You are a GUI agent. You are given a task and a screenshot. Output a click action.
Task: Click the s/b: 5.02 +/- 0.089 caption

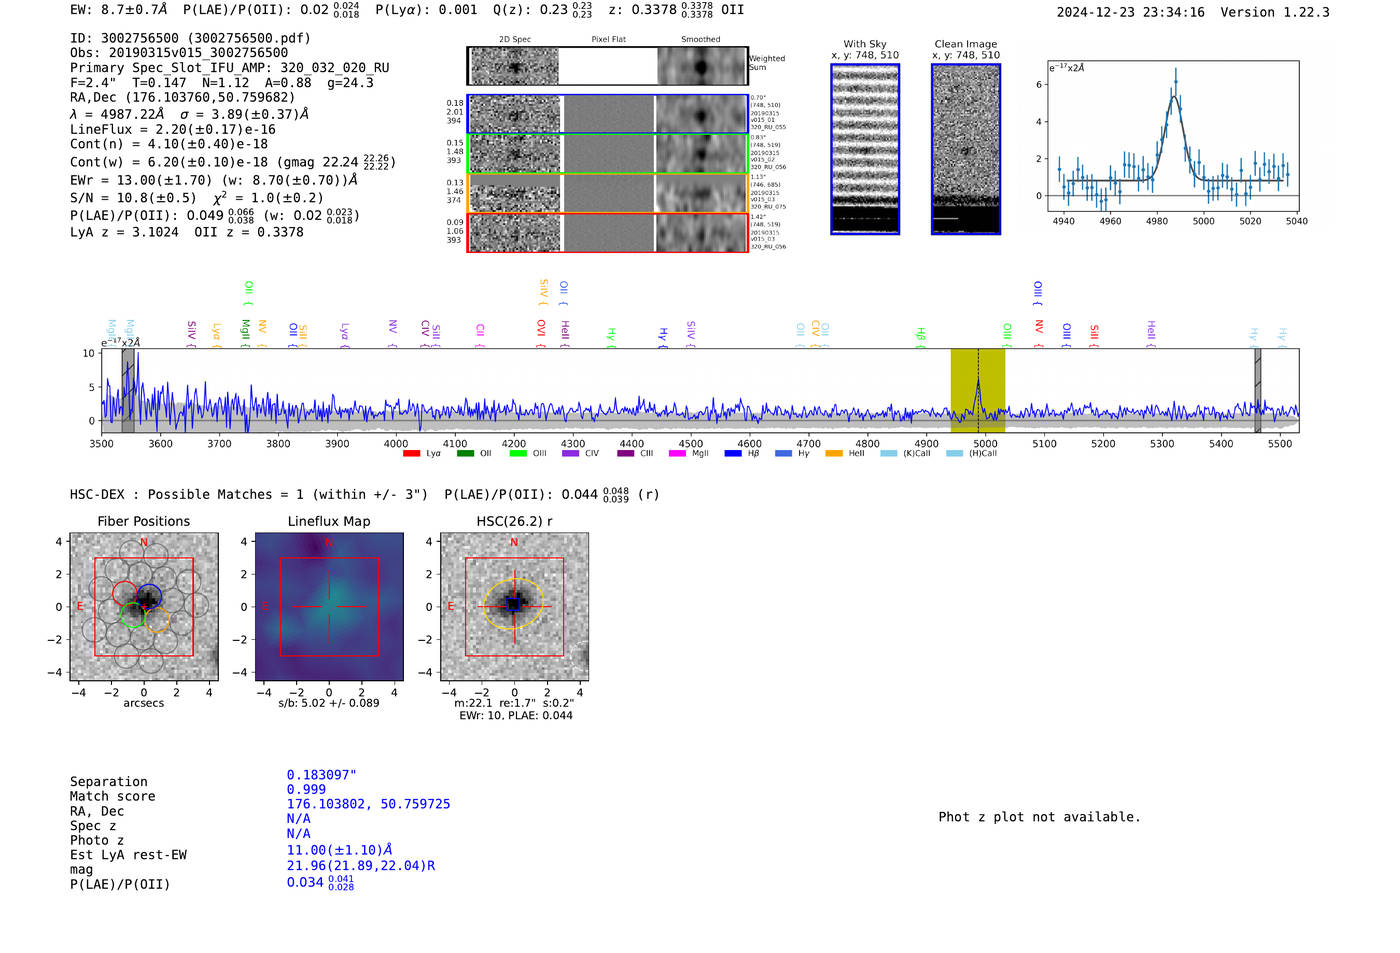coord(329,703)
